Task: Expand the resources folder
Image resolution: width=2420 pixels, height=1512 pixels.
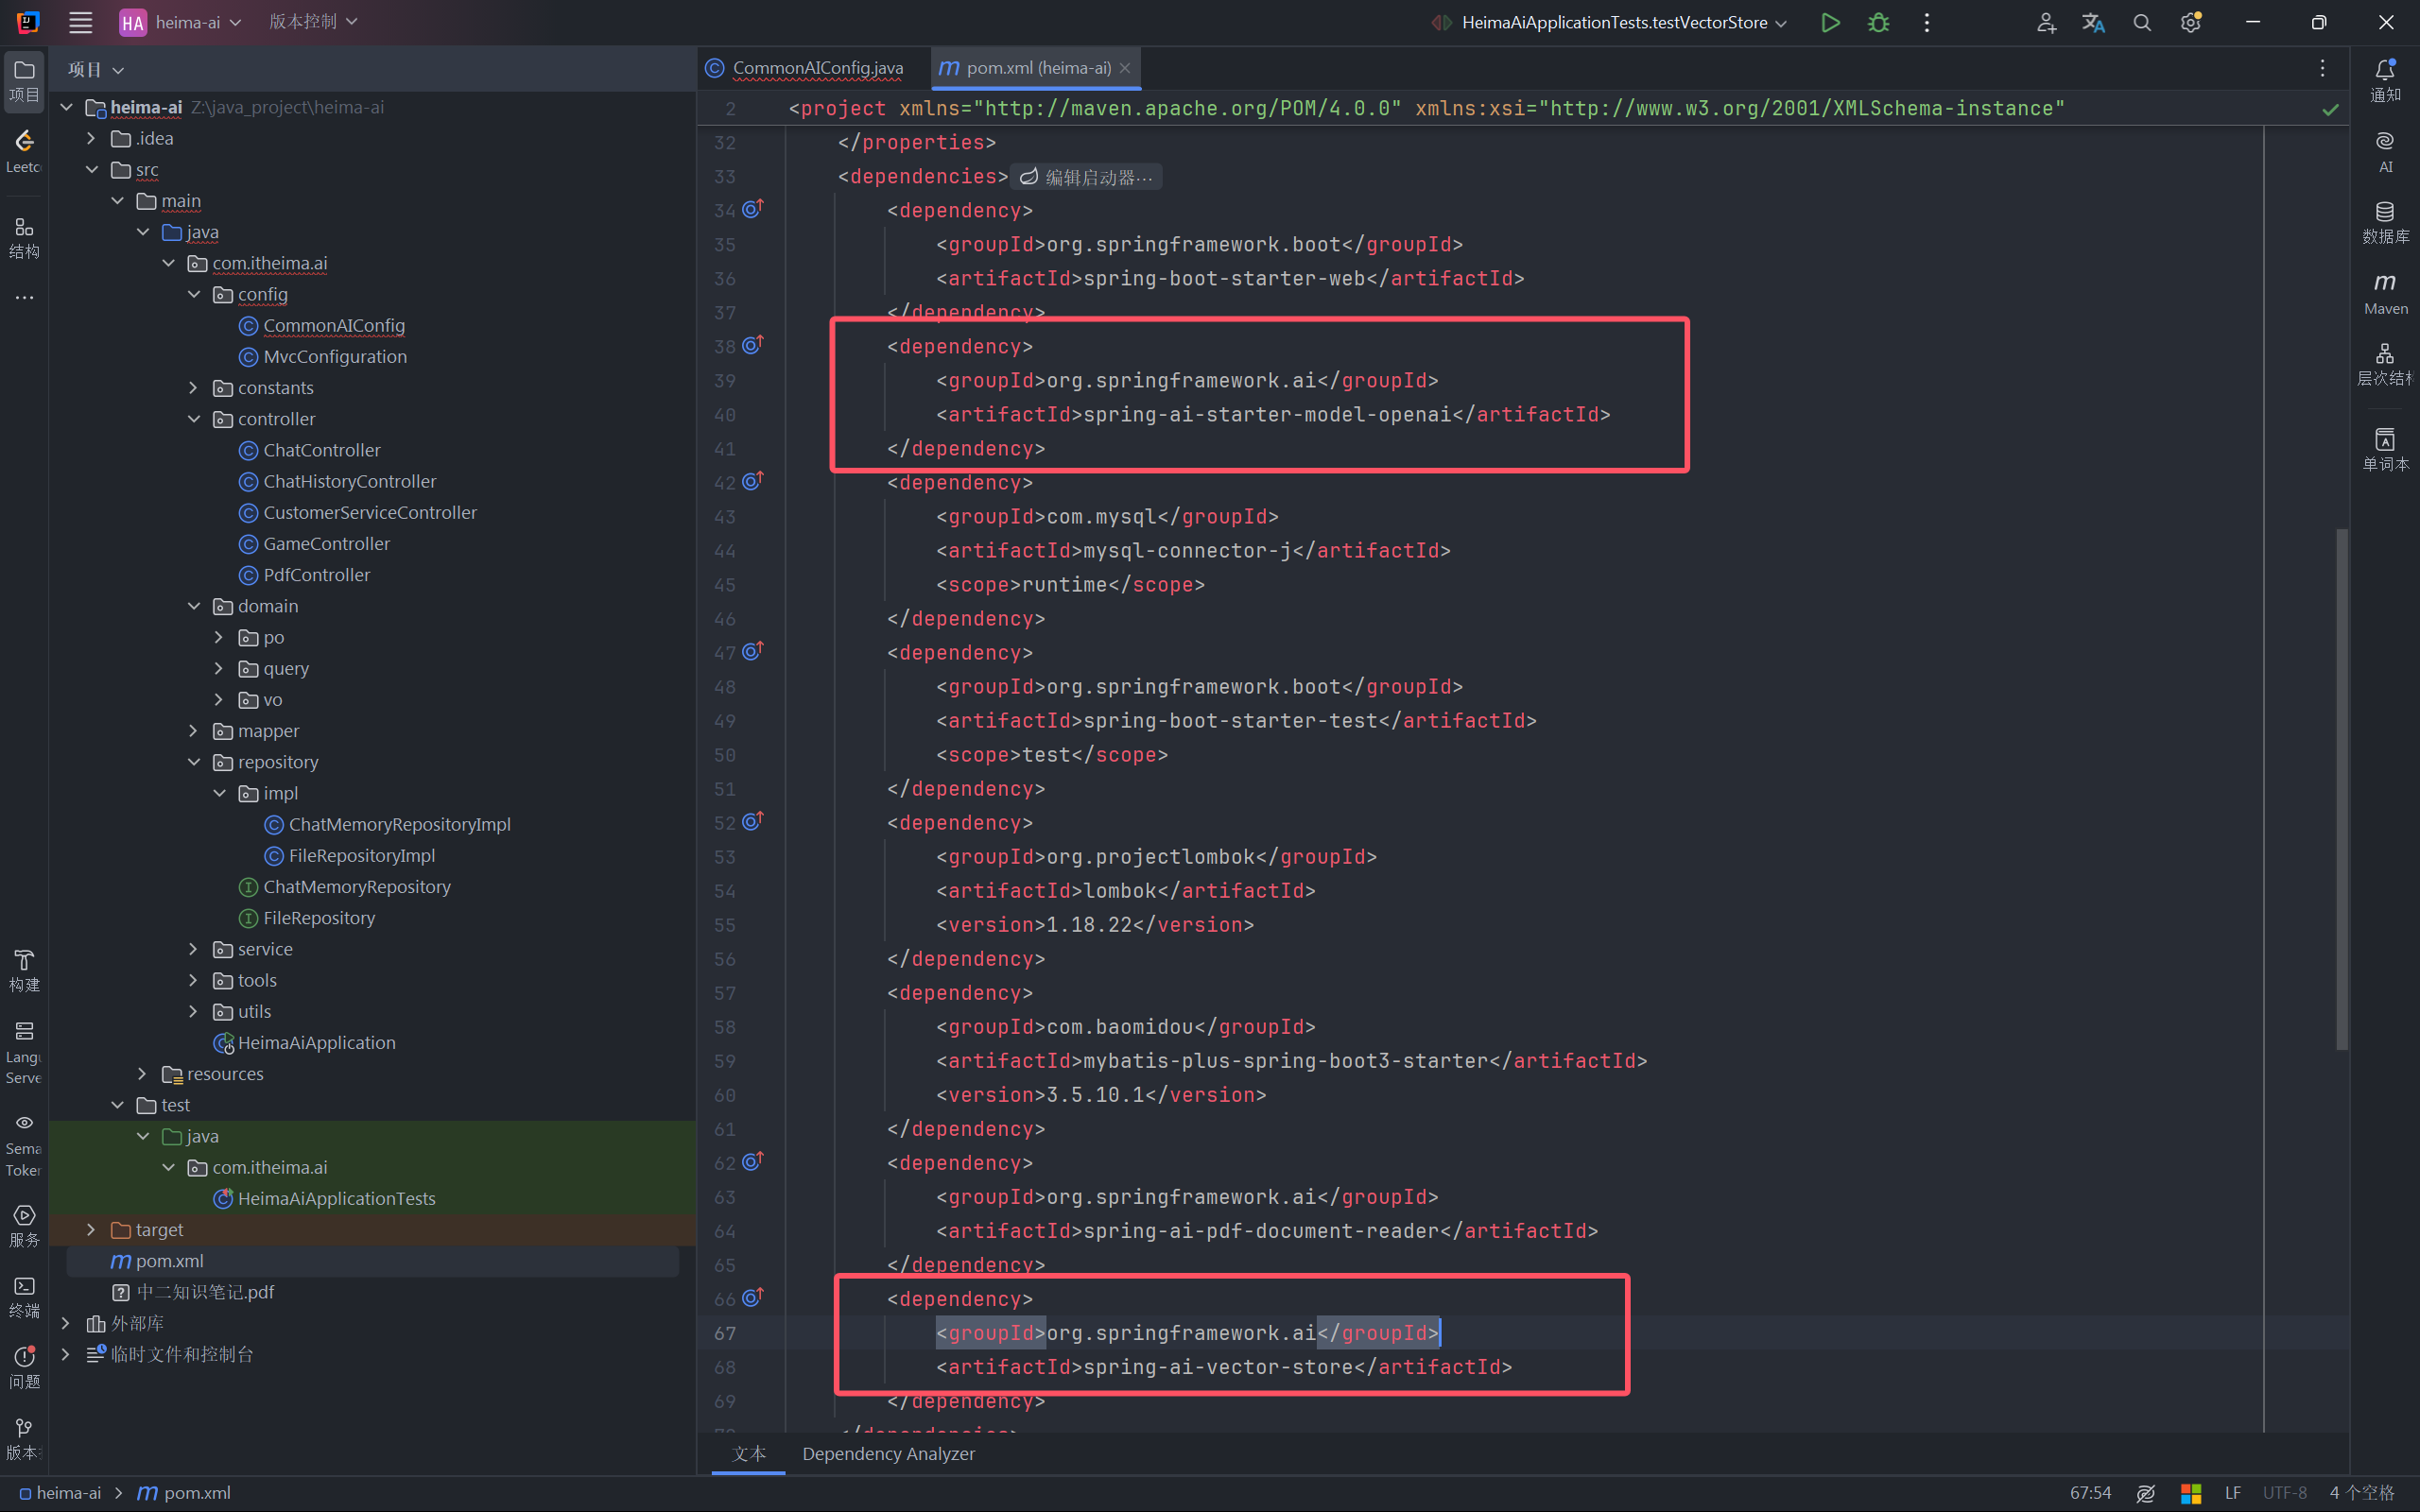Action: pos(142,1073)
